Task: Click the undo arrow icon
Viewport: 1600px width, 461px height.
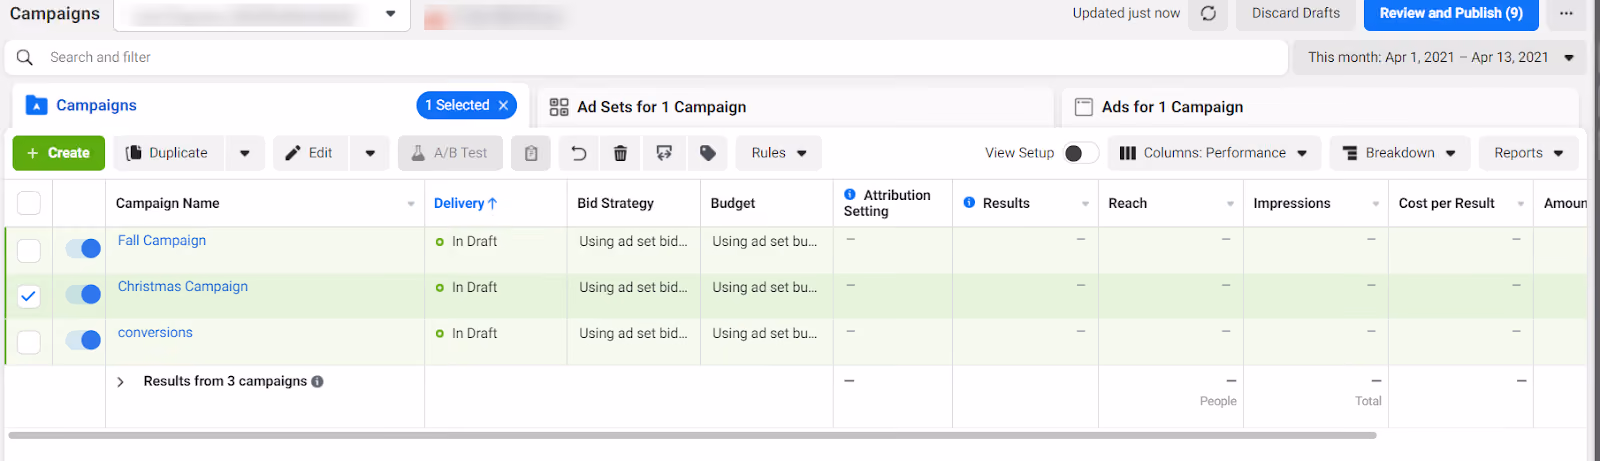Action: pos(578,153)
